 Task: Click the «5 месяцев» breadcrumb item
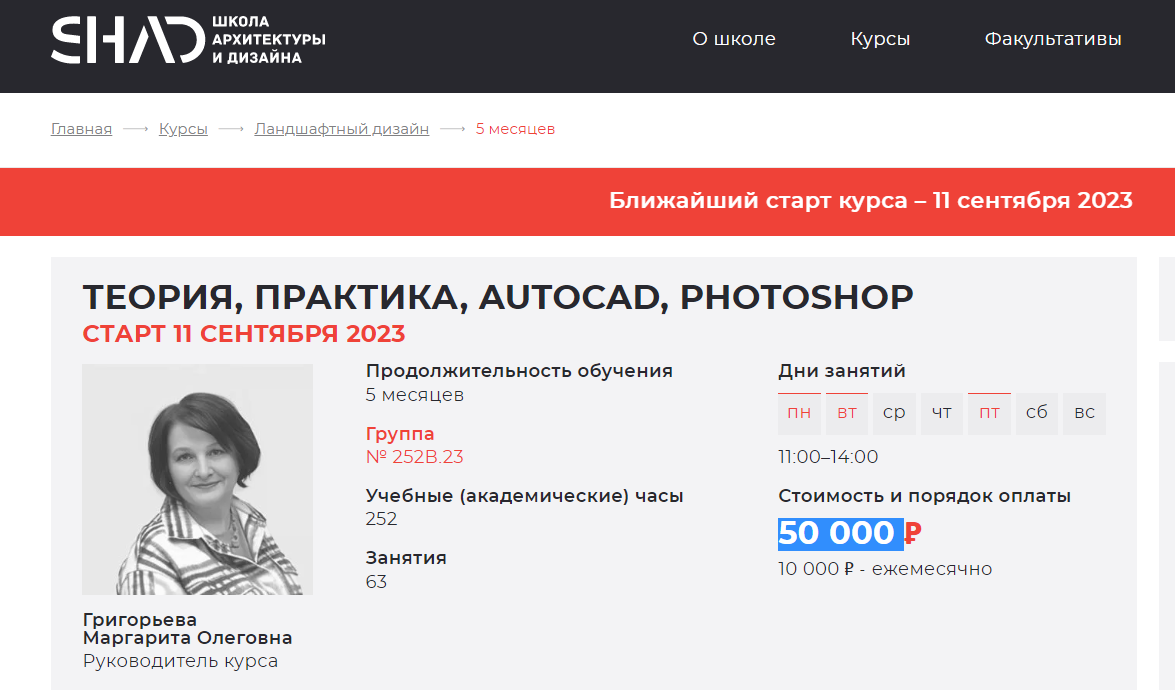pyautogui.click(x=515, y=129)
